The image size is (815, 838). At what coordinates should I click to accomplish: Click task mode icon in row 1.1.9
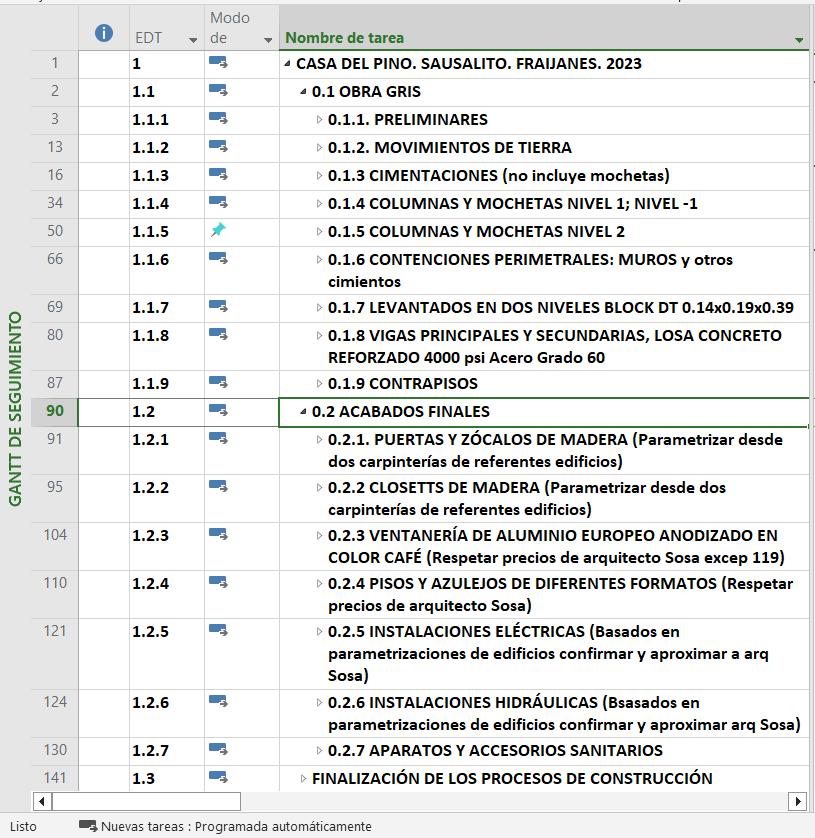[218, 382]
